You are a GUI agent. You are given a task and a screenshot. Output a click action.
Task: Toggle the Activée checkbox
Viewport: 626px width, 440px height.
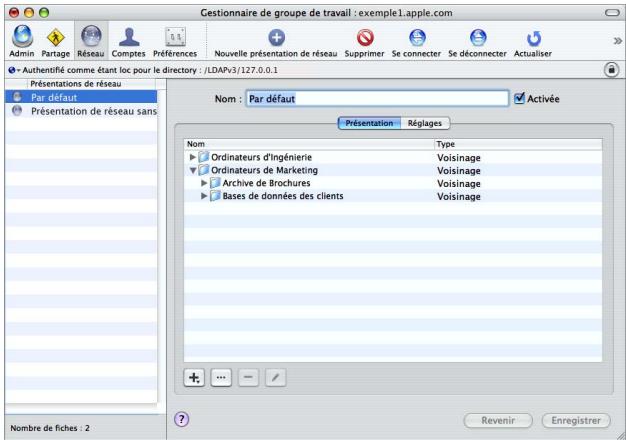[x=519, y=98]
